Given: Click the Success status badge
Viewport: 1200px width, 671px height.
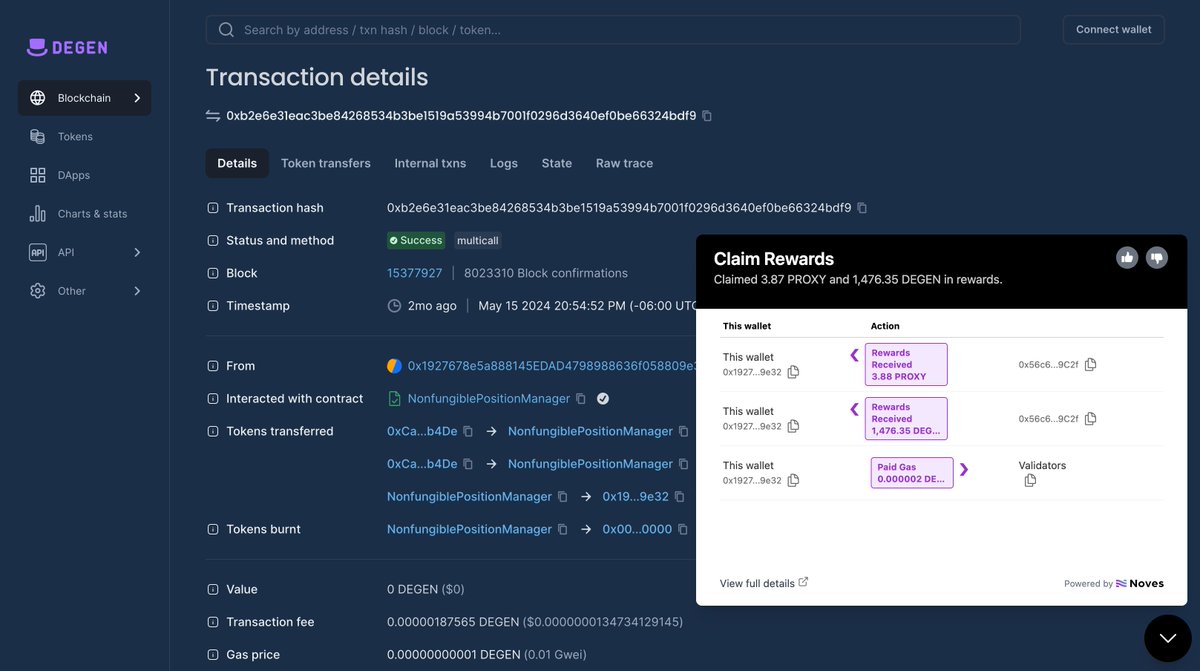Looking at the screenshot, I should 416,241.
